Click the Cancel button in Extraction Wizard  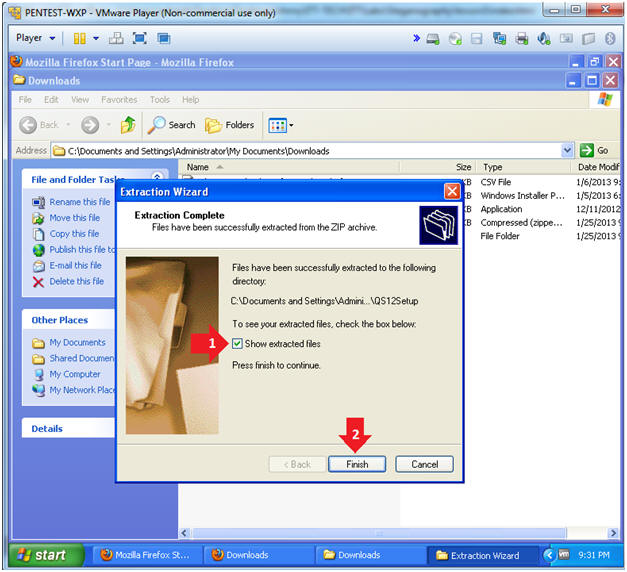click(x=424, y=464)
